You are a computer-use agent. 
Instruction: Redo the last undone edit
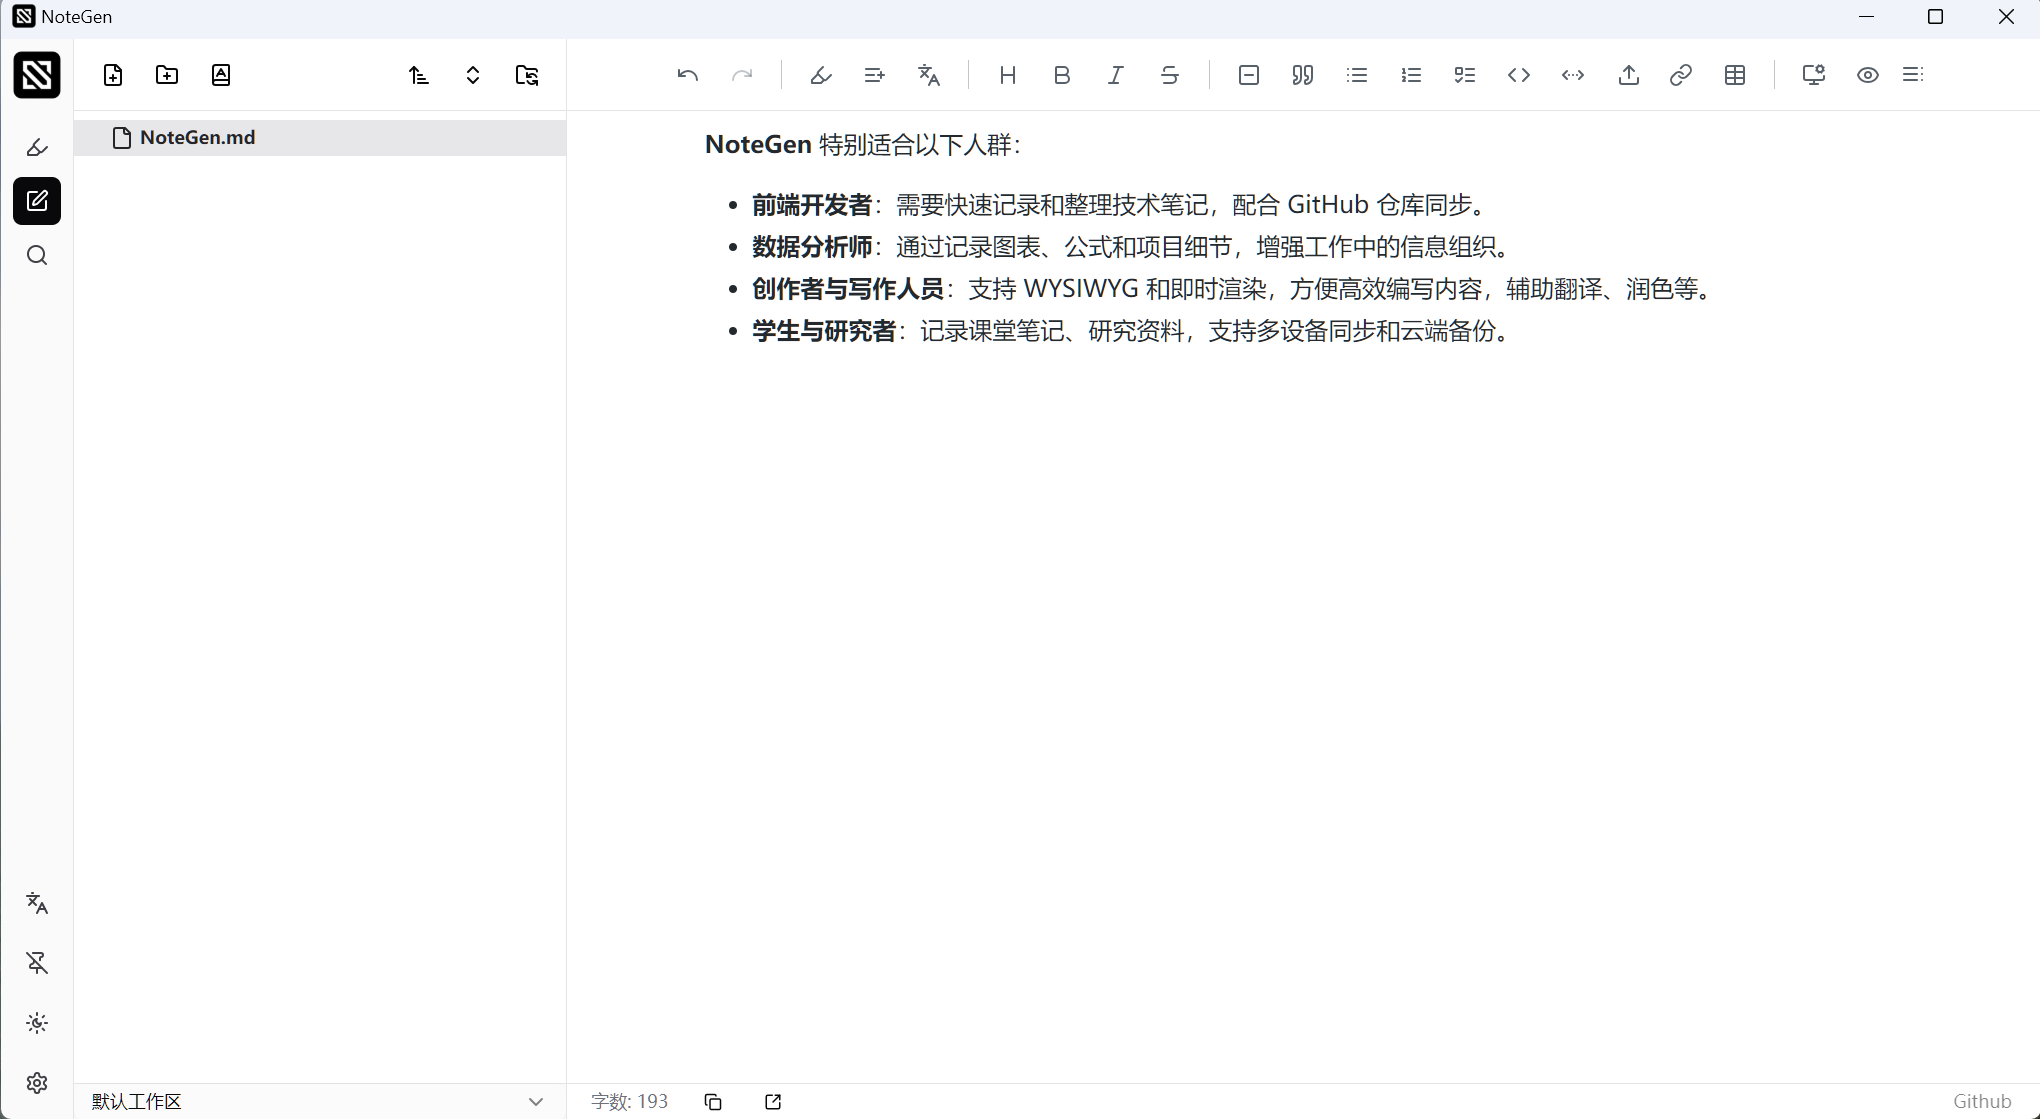pos(742,75)
